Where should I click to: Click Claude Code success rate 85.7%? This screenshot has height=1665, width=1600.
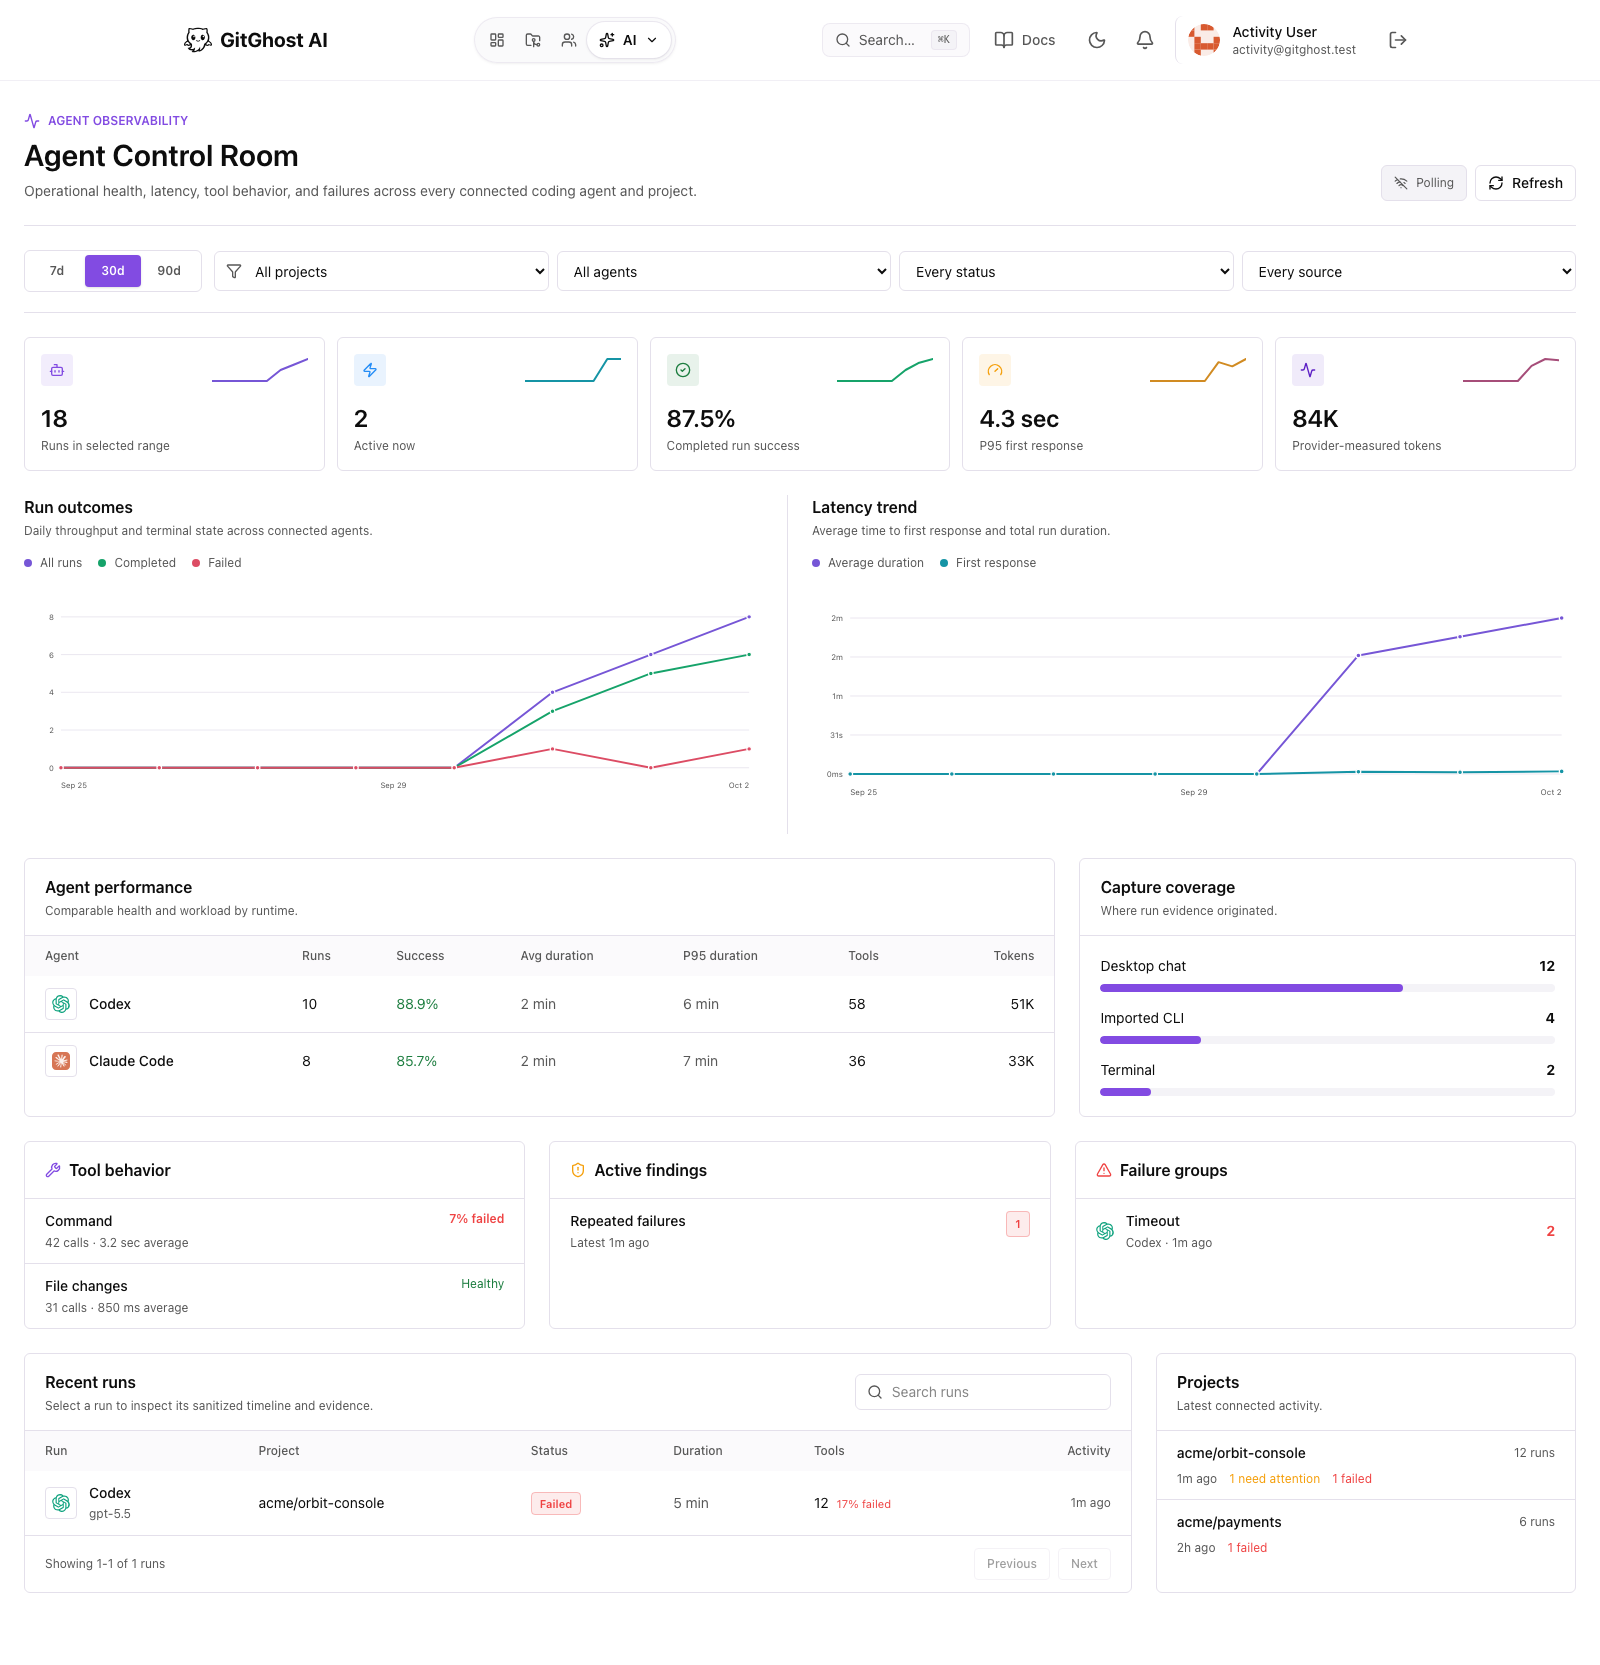(x=417, y=1061)
